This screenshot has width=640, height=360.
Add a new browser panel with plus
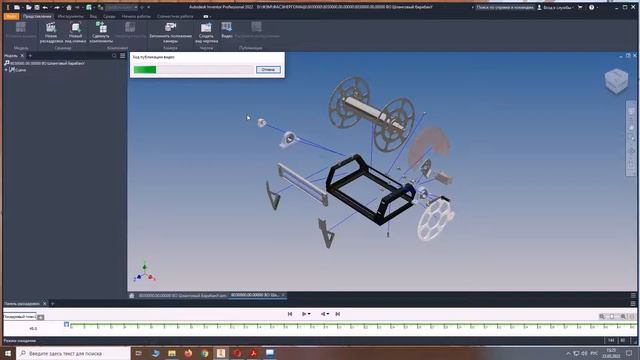pyautogui.click(x=30, y=56)
